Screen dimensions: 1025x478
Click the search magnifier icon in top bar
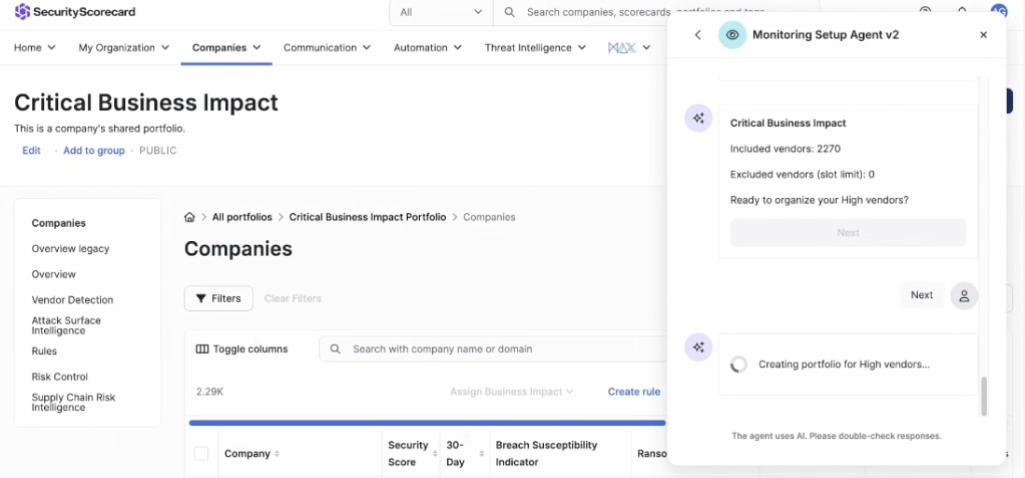click(510, 12)
